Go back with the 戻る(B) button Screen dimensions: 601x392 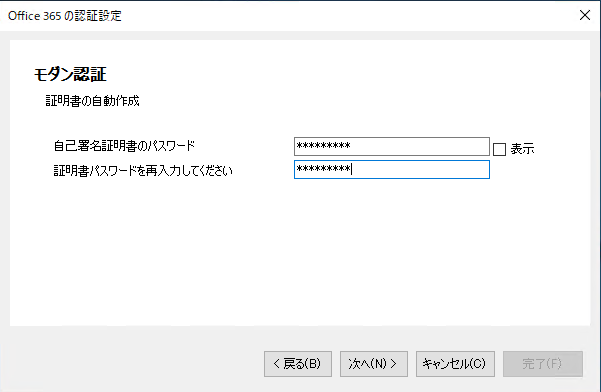[298, 364]
